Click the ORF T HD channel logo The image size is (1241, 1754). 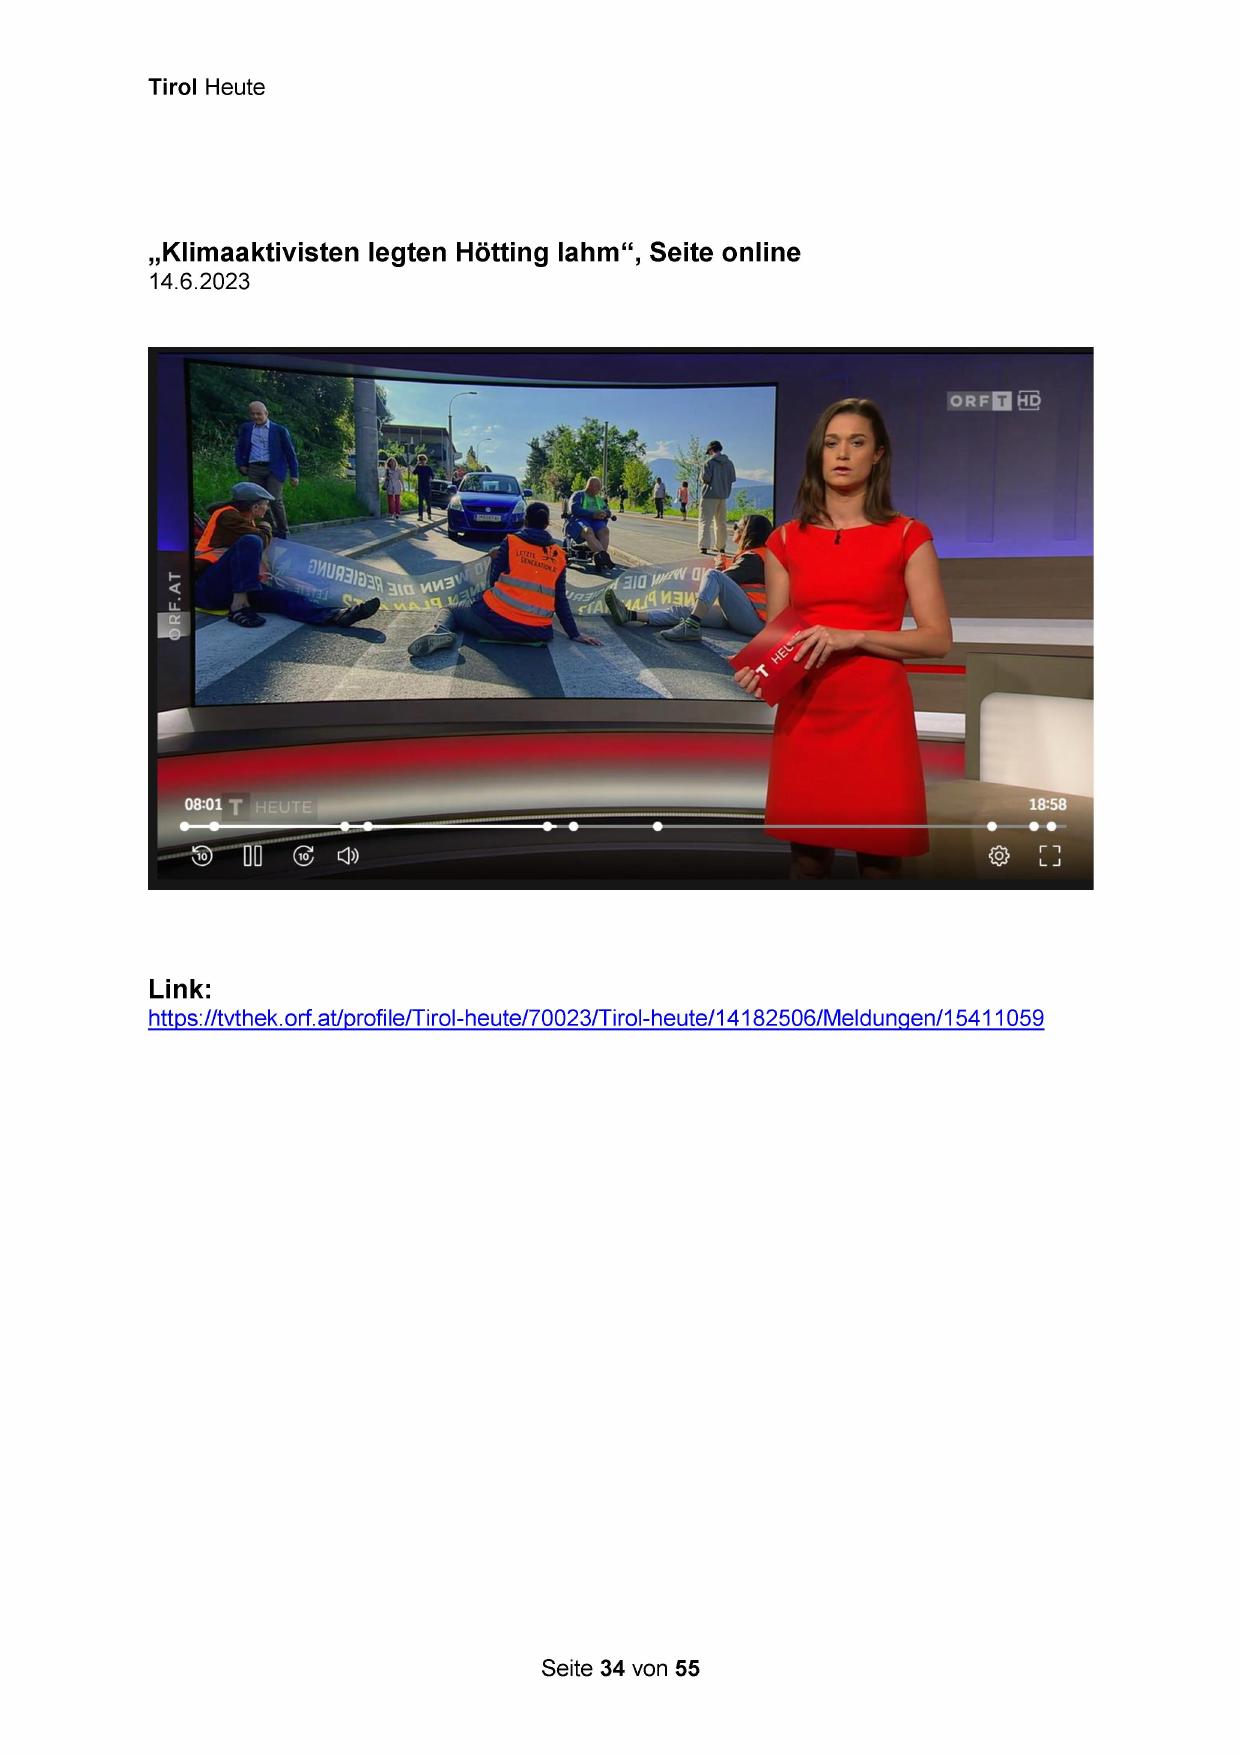click(994, 401)
